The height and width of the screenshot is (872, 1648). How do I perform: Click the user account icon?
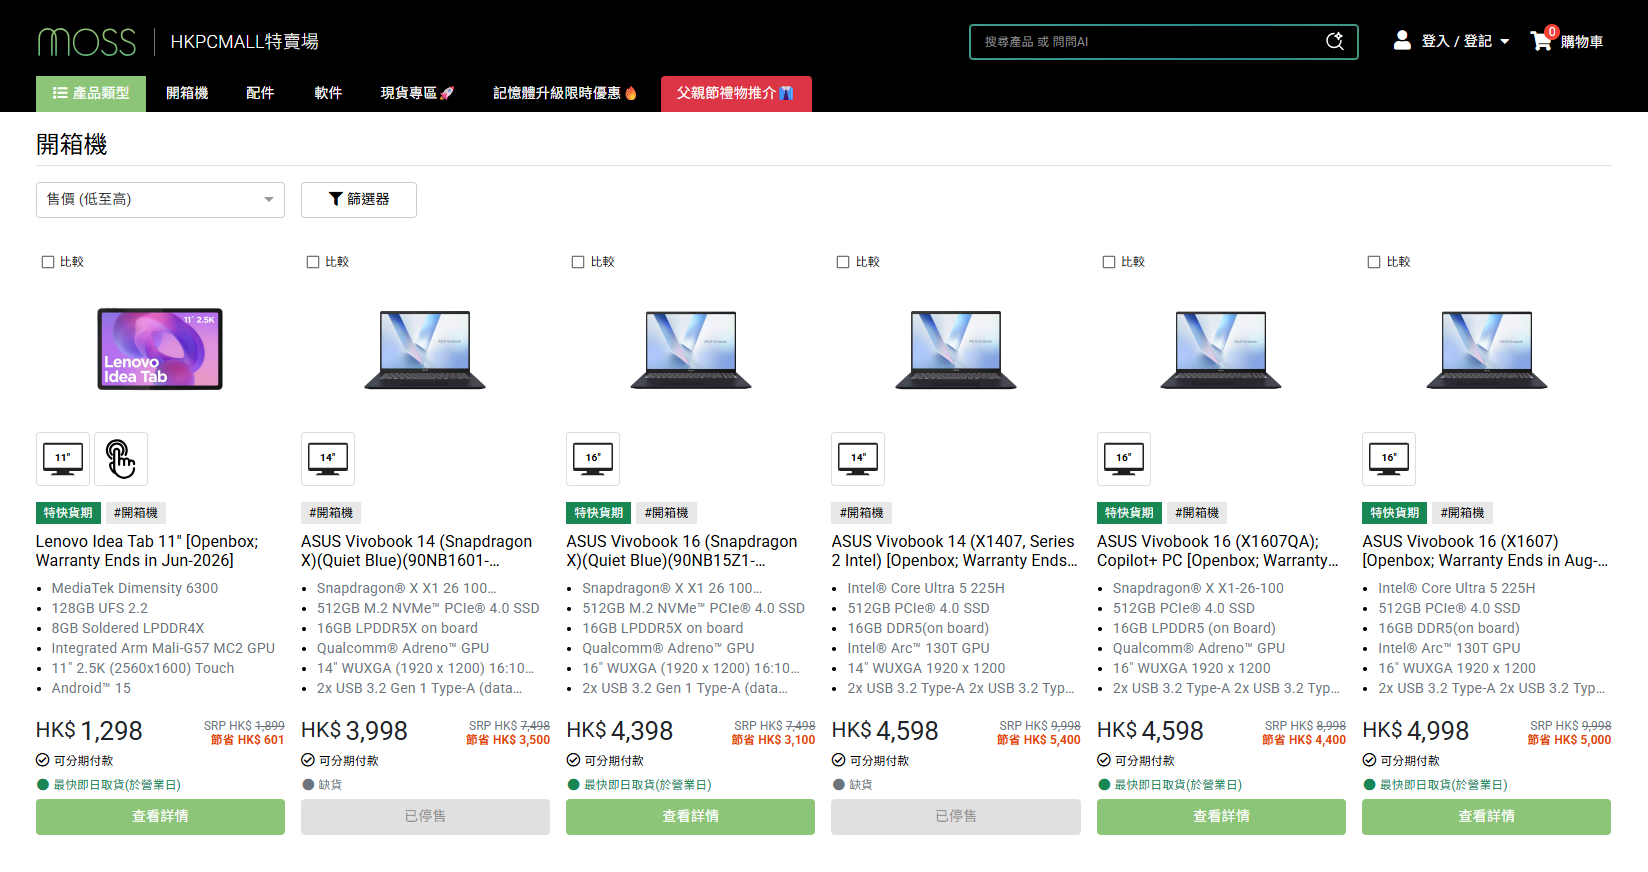pyautogui.click(x=1402, y=40)
